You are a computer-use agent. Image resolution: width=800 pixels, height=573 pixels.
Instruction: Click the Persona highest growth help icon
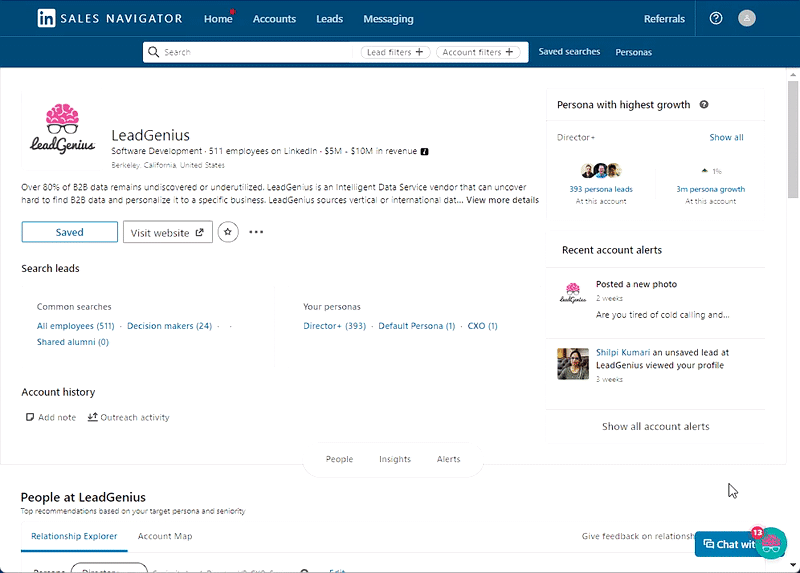[x=704, y=105]
